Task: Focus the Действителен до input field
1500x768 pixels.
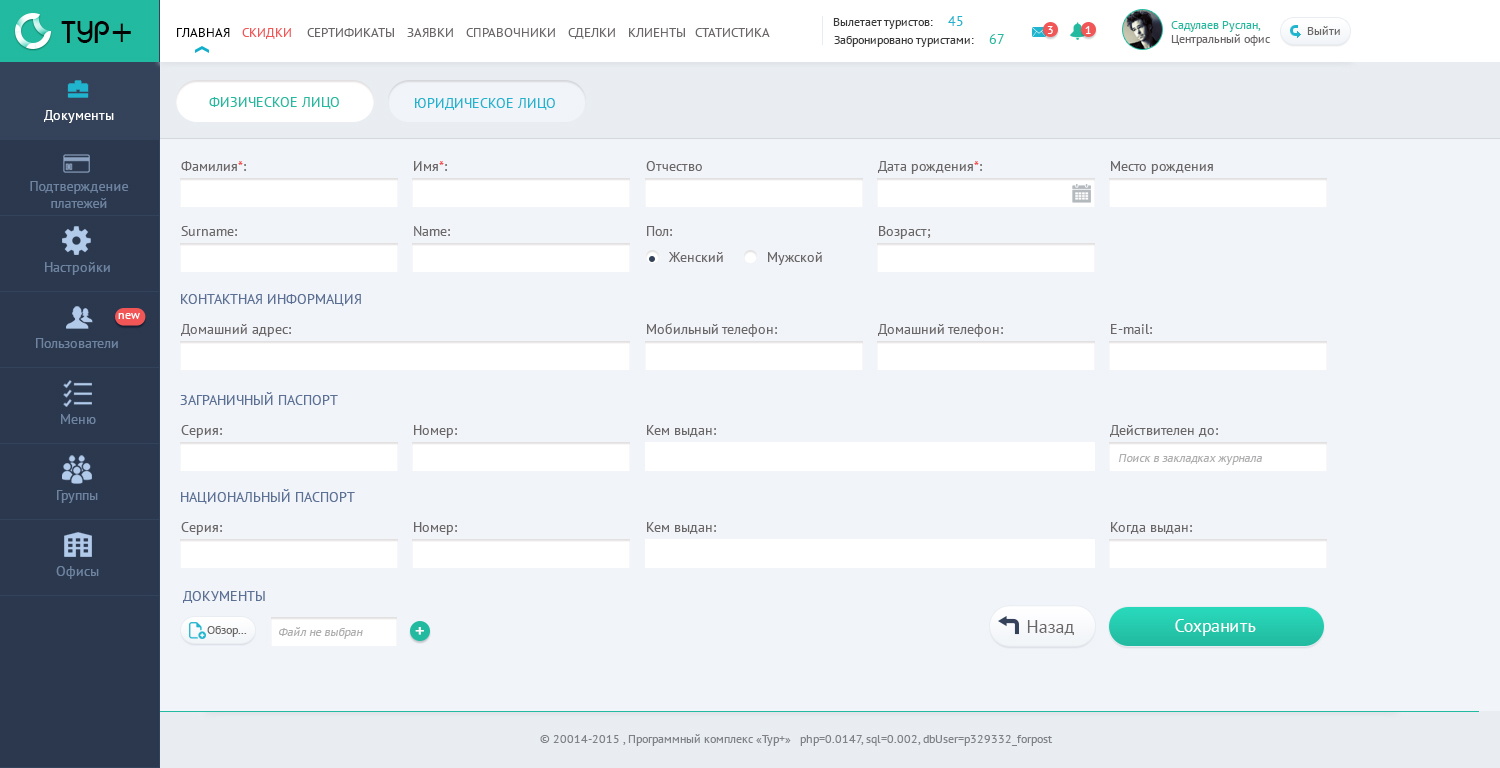Action: point(1218,457)
